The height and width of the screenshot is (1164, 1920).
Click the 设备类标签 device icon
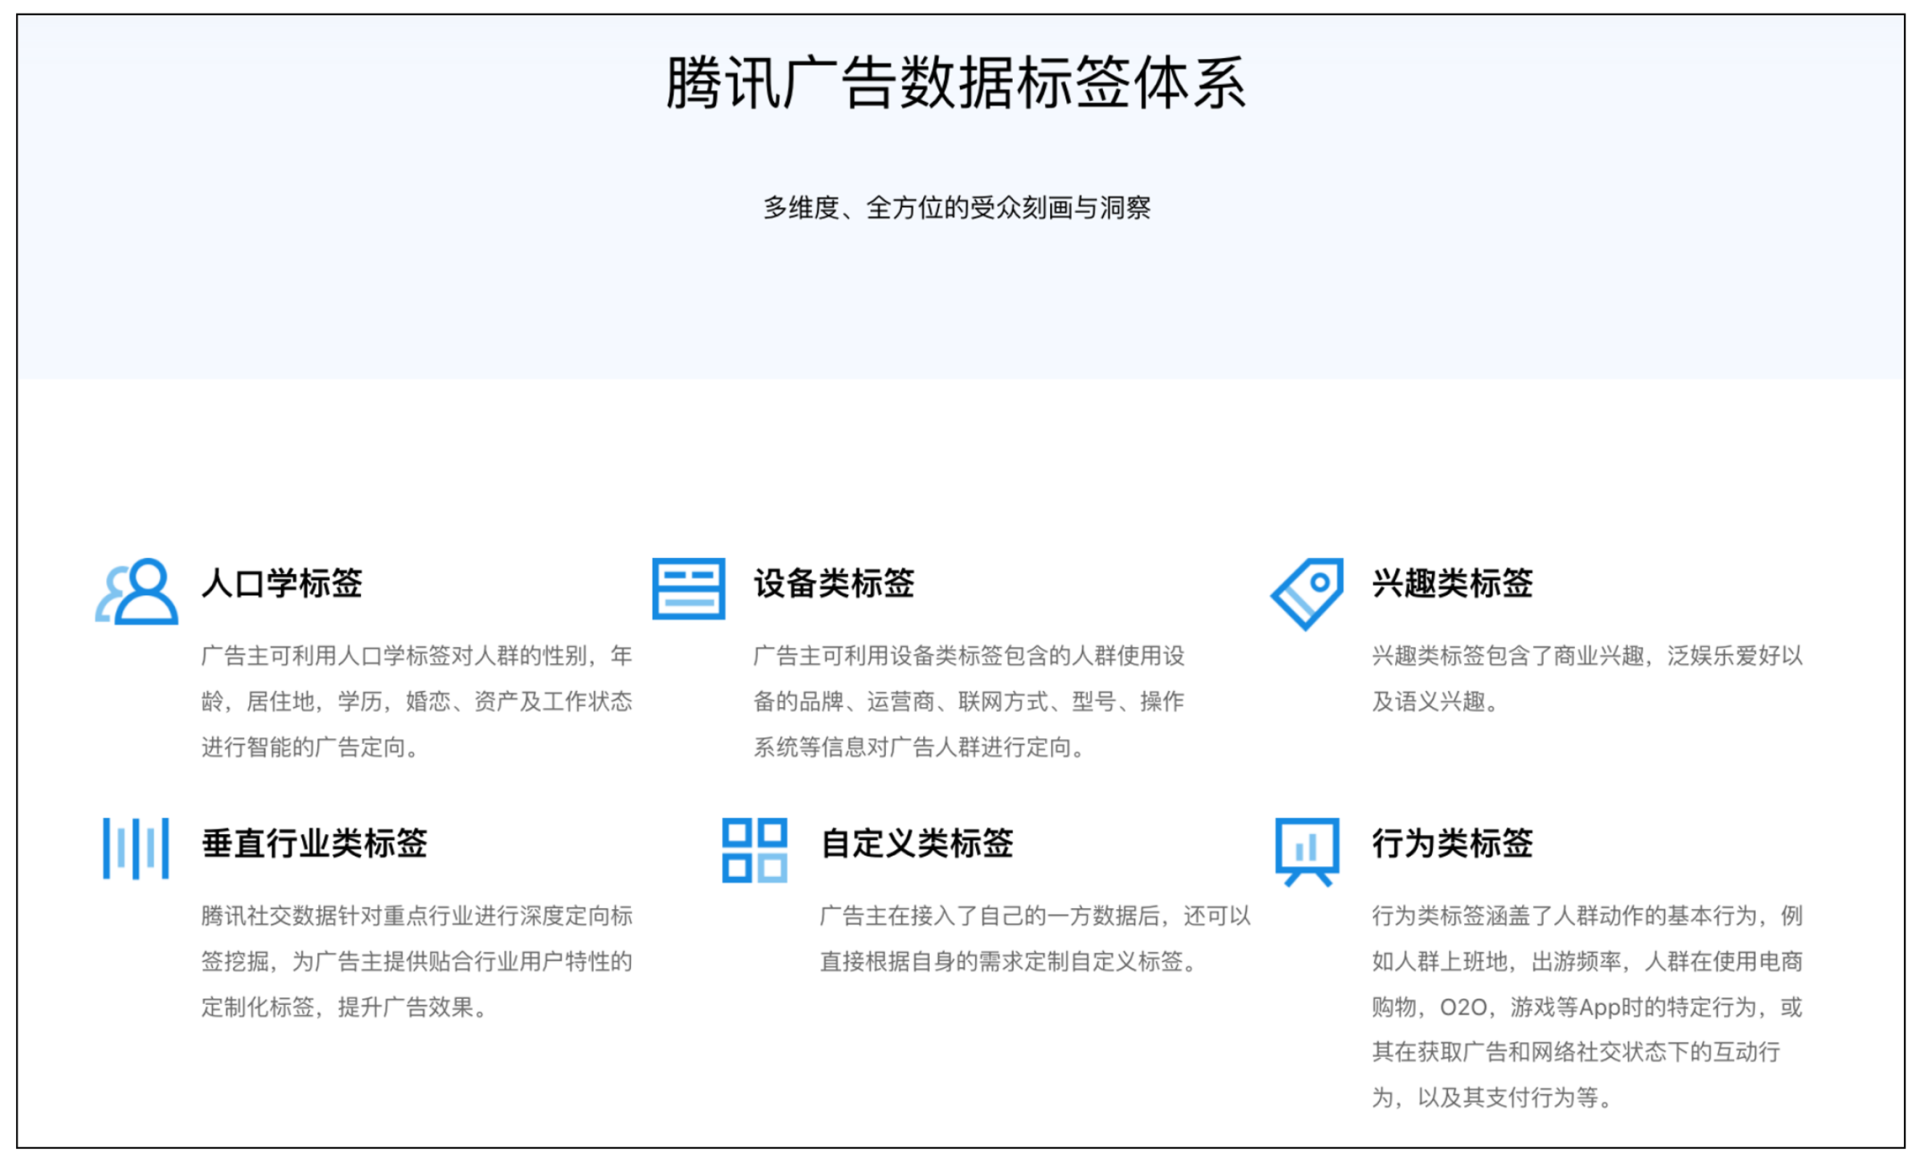coord(689,590)
